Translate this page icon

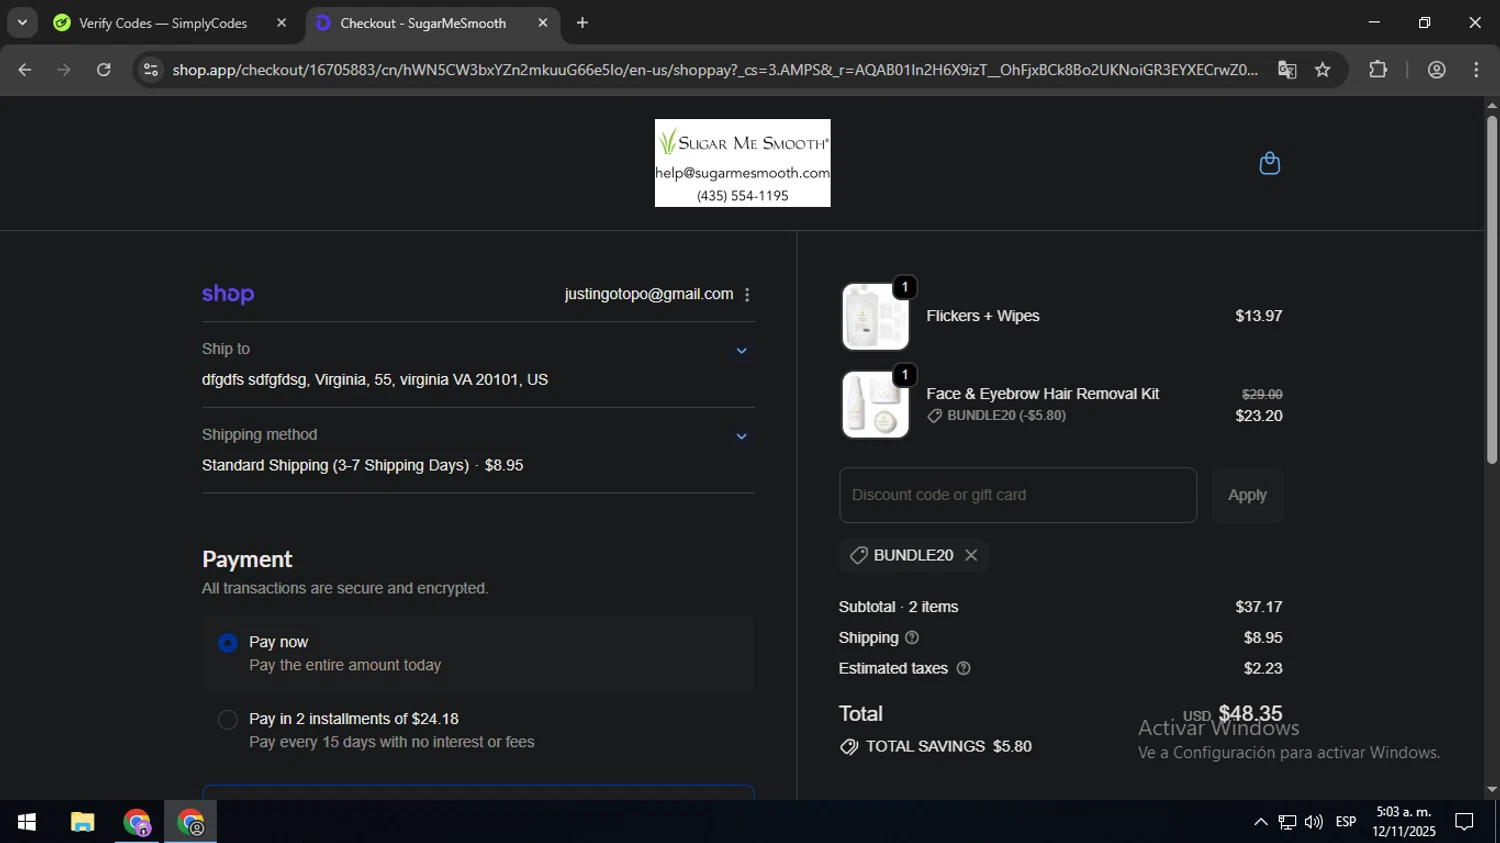[1287, 70]
